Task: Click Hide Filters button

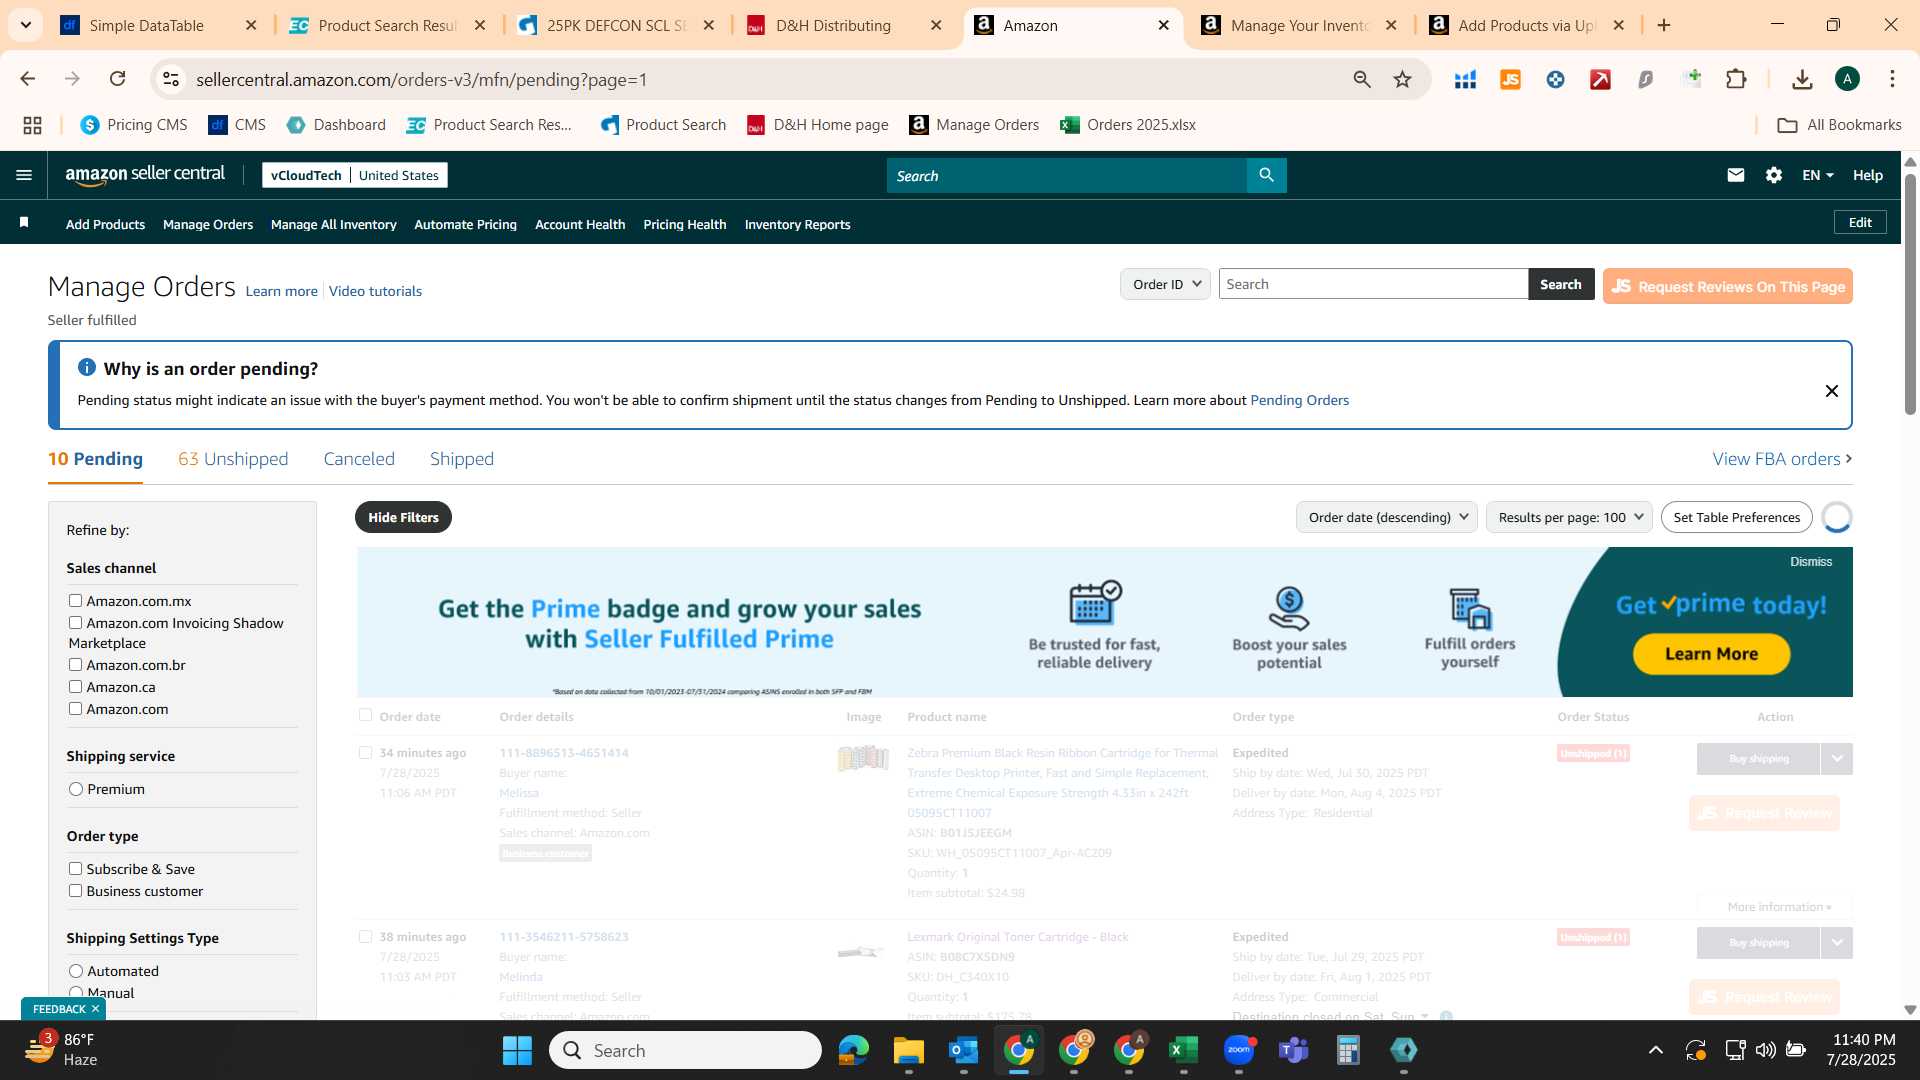Action: pyautogui.click(x=403, y=517)
